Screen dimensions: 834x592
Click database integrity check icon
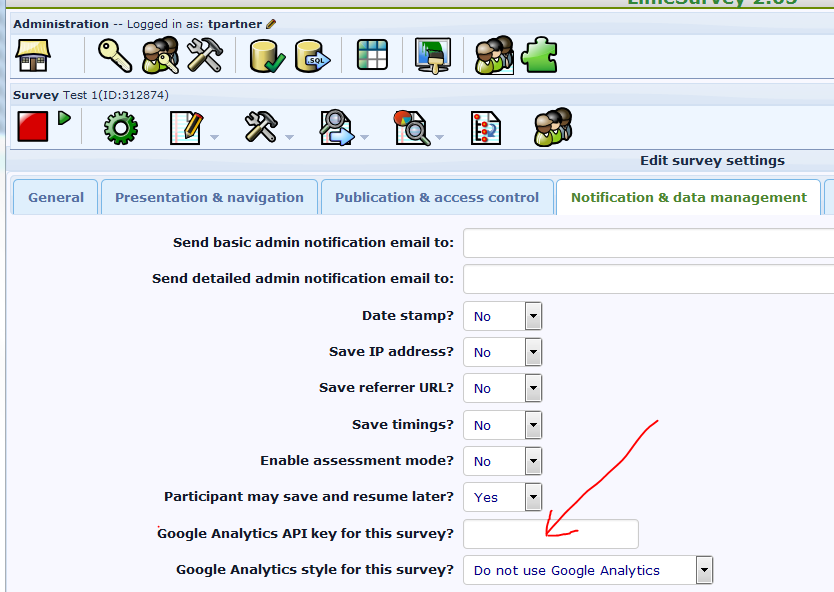[x=267, y=56]
